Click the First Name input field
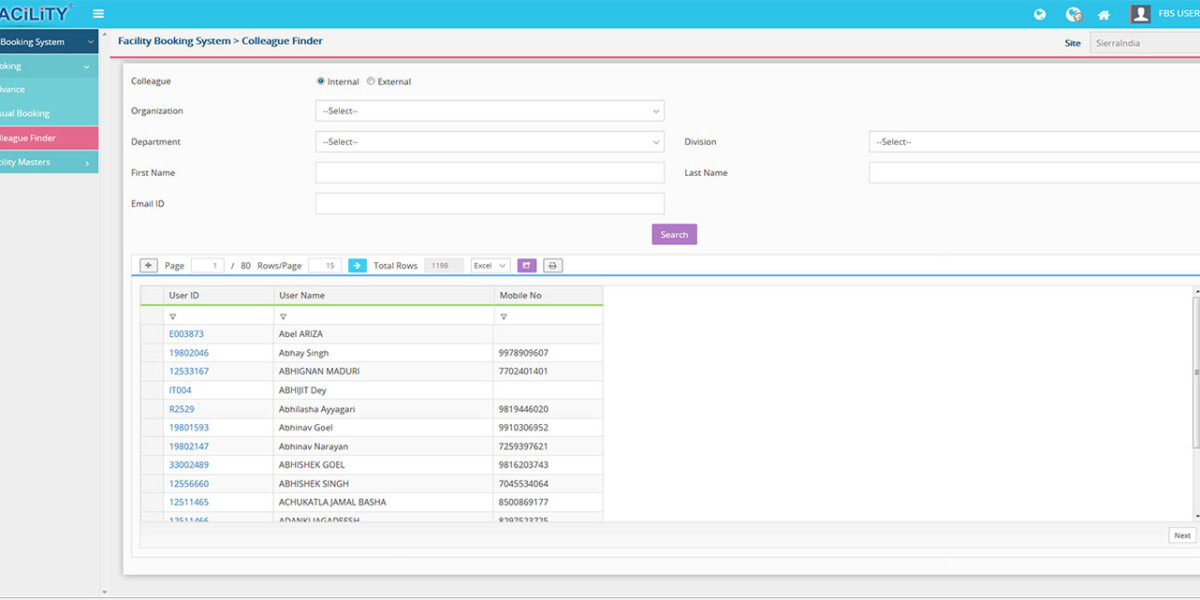Image resolution: width=1200 pixels, height=600 pixels. (x=489, y=173)
